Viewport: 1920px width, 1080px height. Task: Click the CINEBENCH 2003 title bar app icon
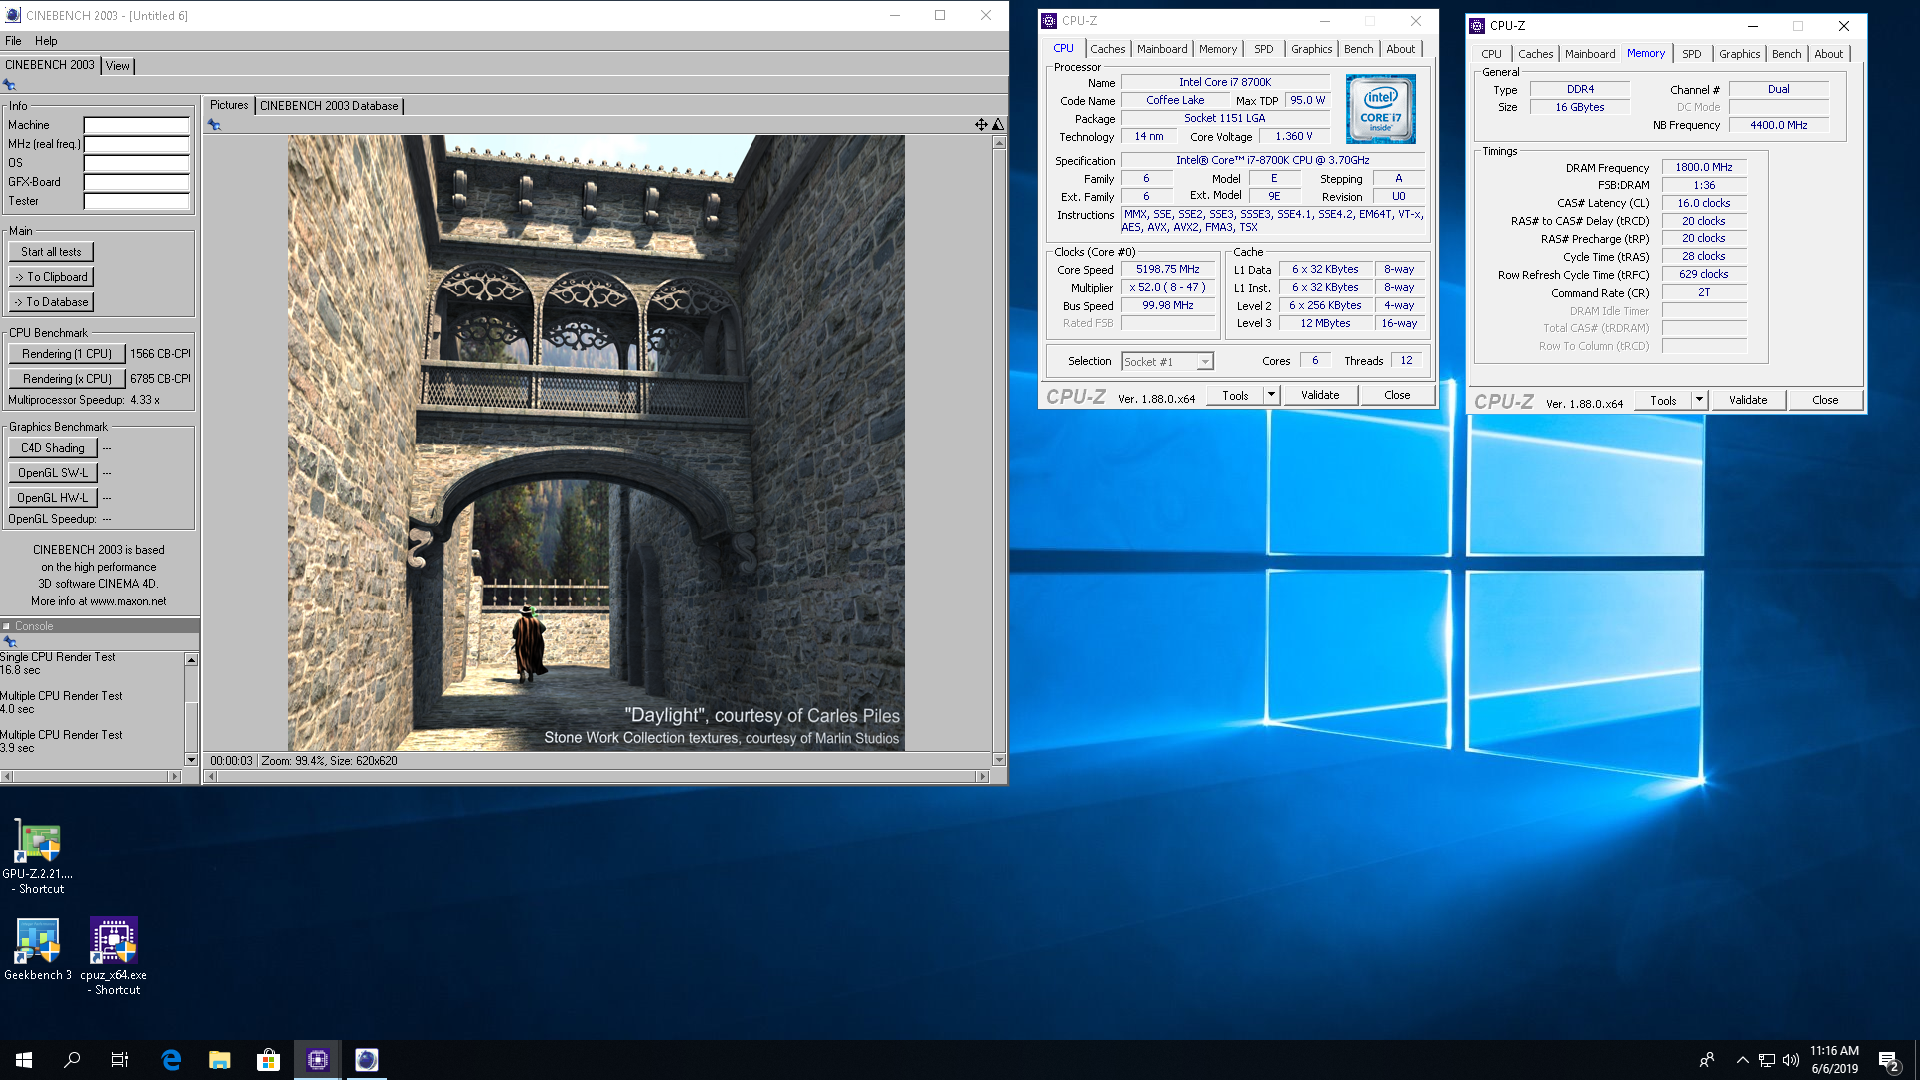click(x=13, y=15)
